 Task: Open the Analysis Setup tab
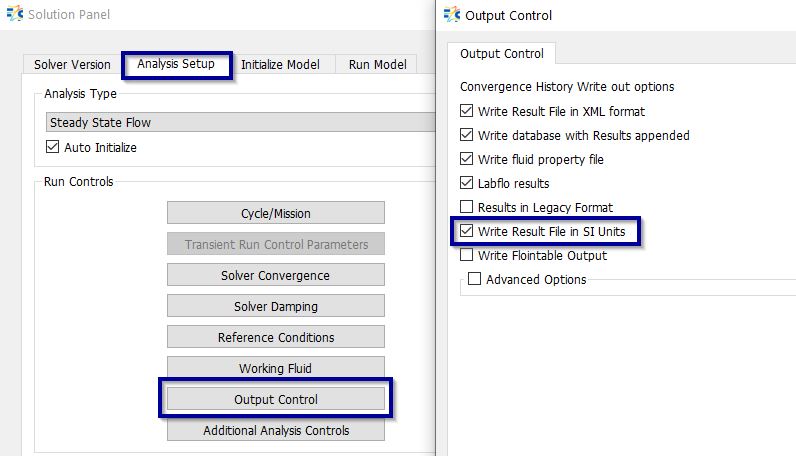pyautogui.click(x=176, y=64)
